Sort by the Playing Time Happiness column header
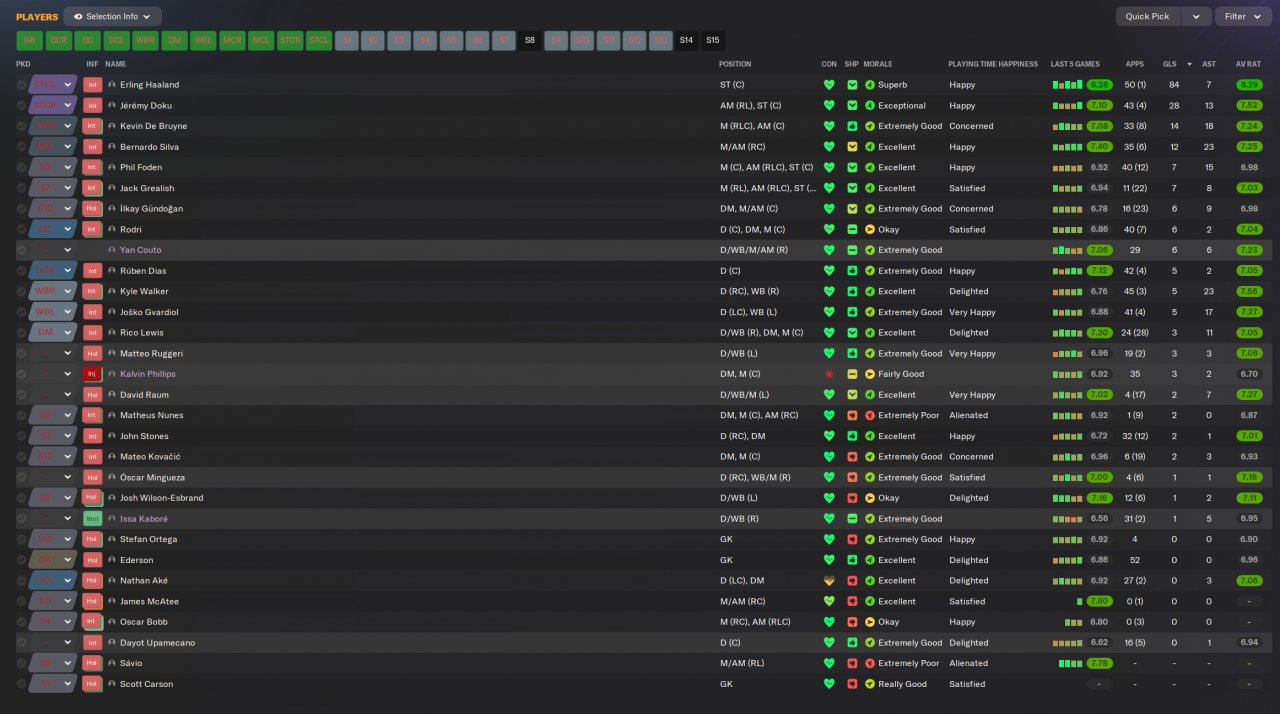Screen dimensions: 1280x714 point(993,64)
